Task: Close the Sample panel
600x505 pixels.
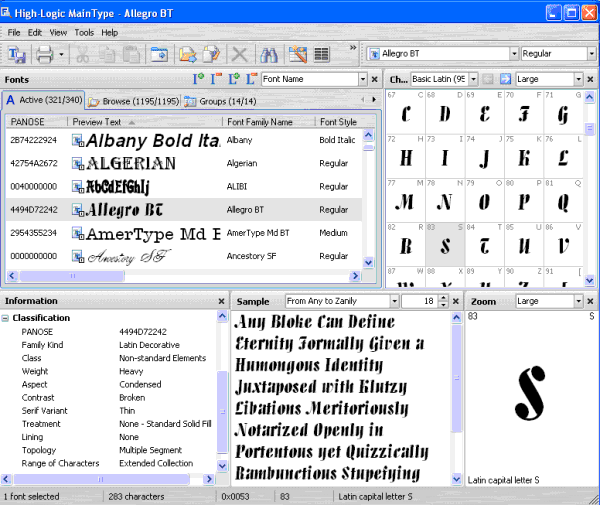Action: [x=456, y=301]
